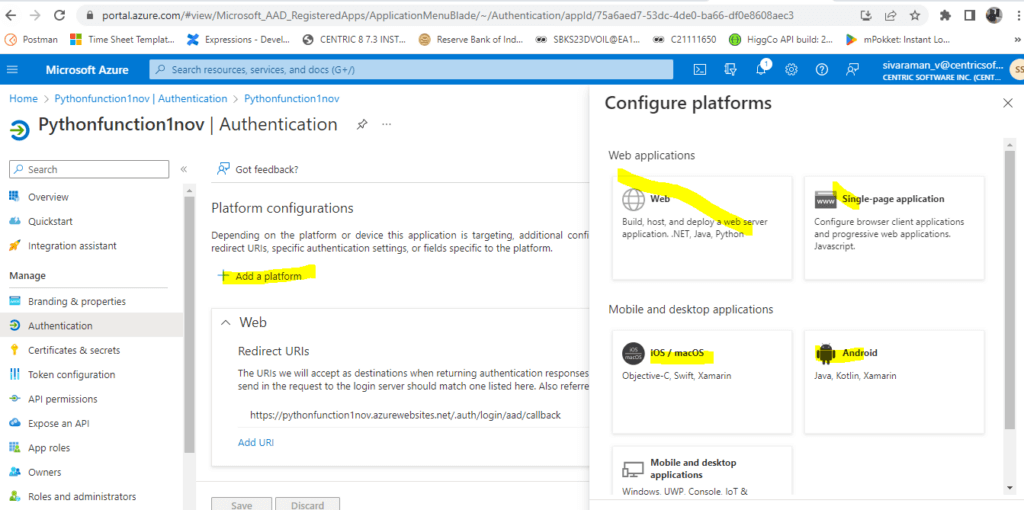This screenshot has width=1024, height=510.
Task: Go to Home breadcrumb
Action: [x=23, y=99]
